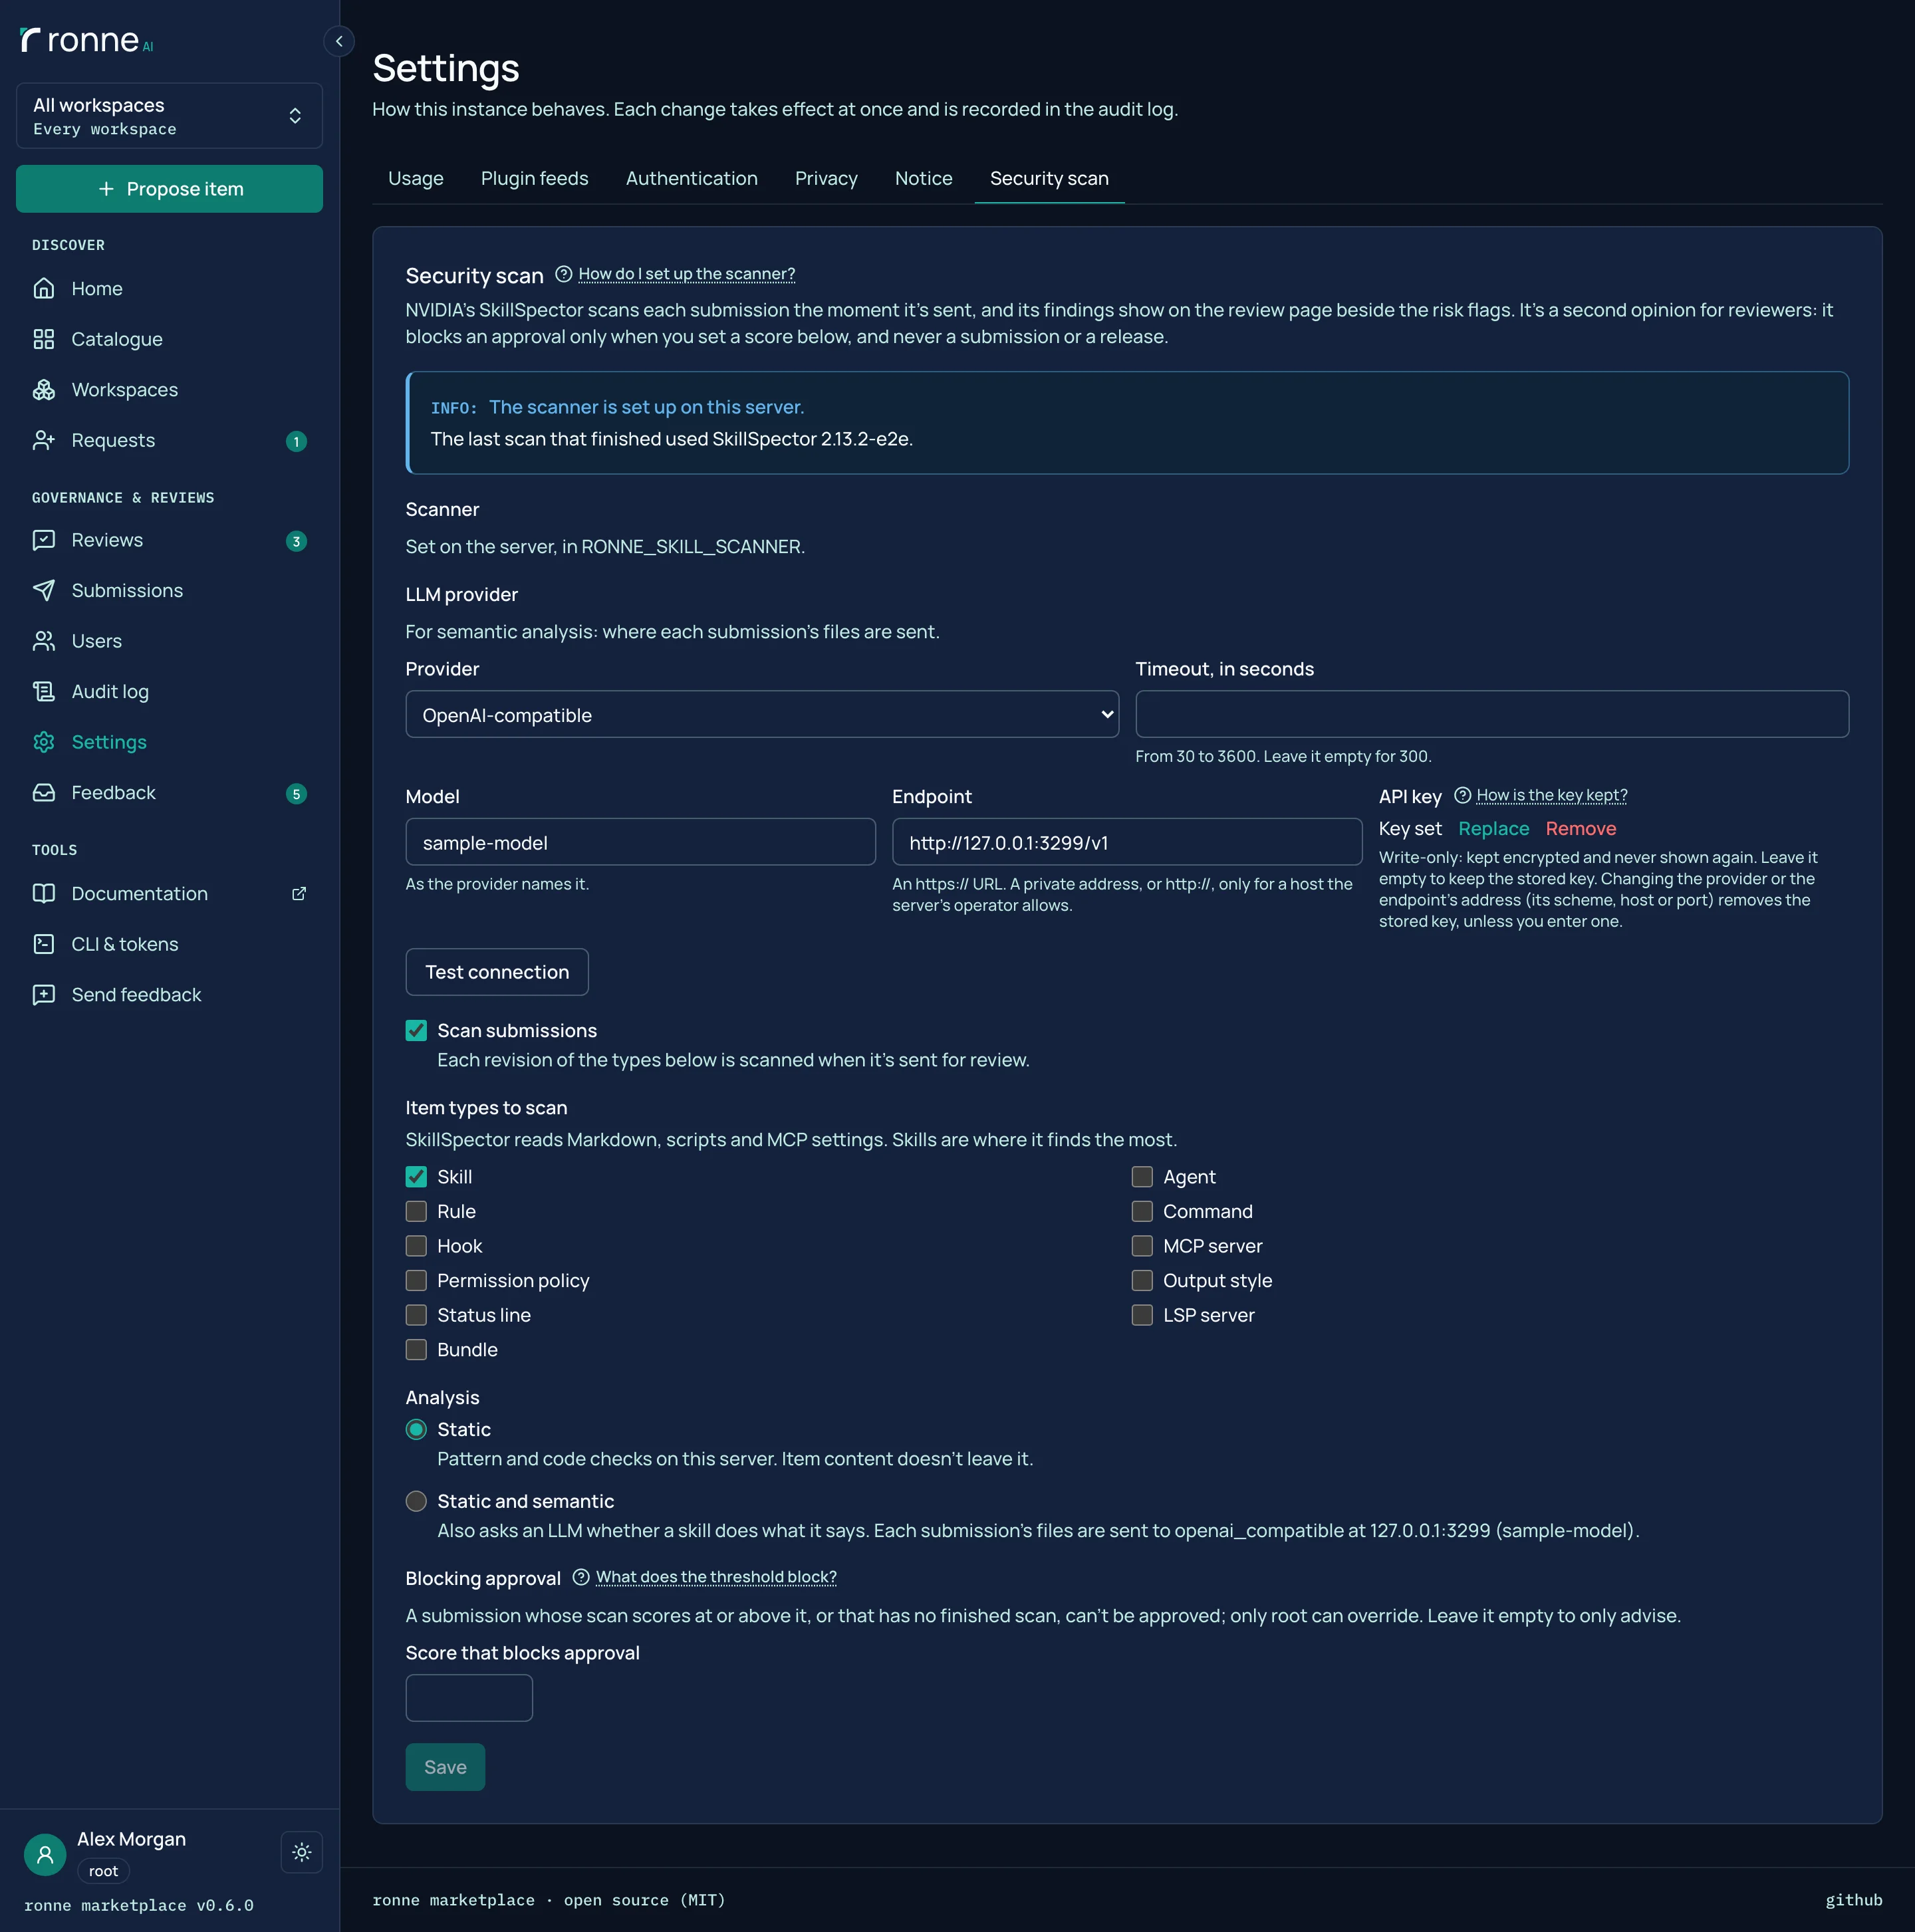Open the 'How do I set up the scanner?' help link
The width and height of the screenshot is (1915, 1932).
tap(686, 274)
